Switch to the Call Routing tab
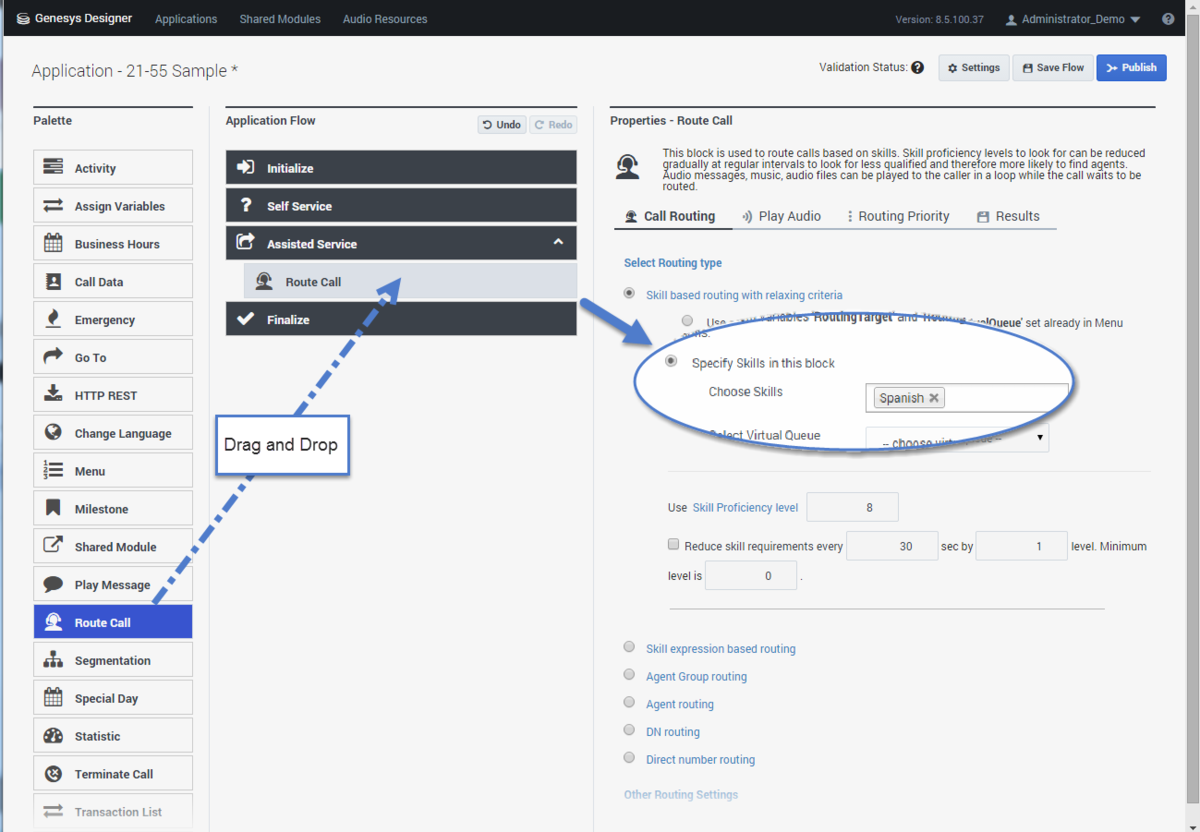1200x832 pixels. [x=670, y=216]
